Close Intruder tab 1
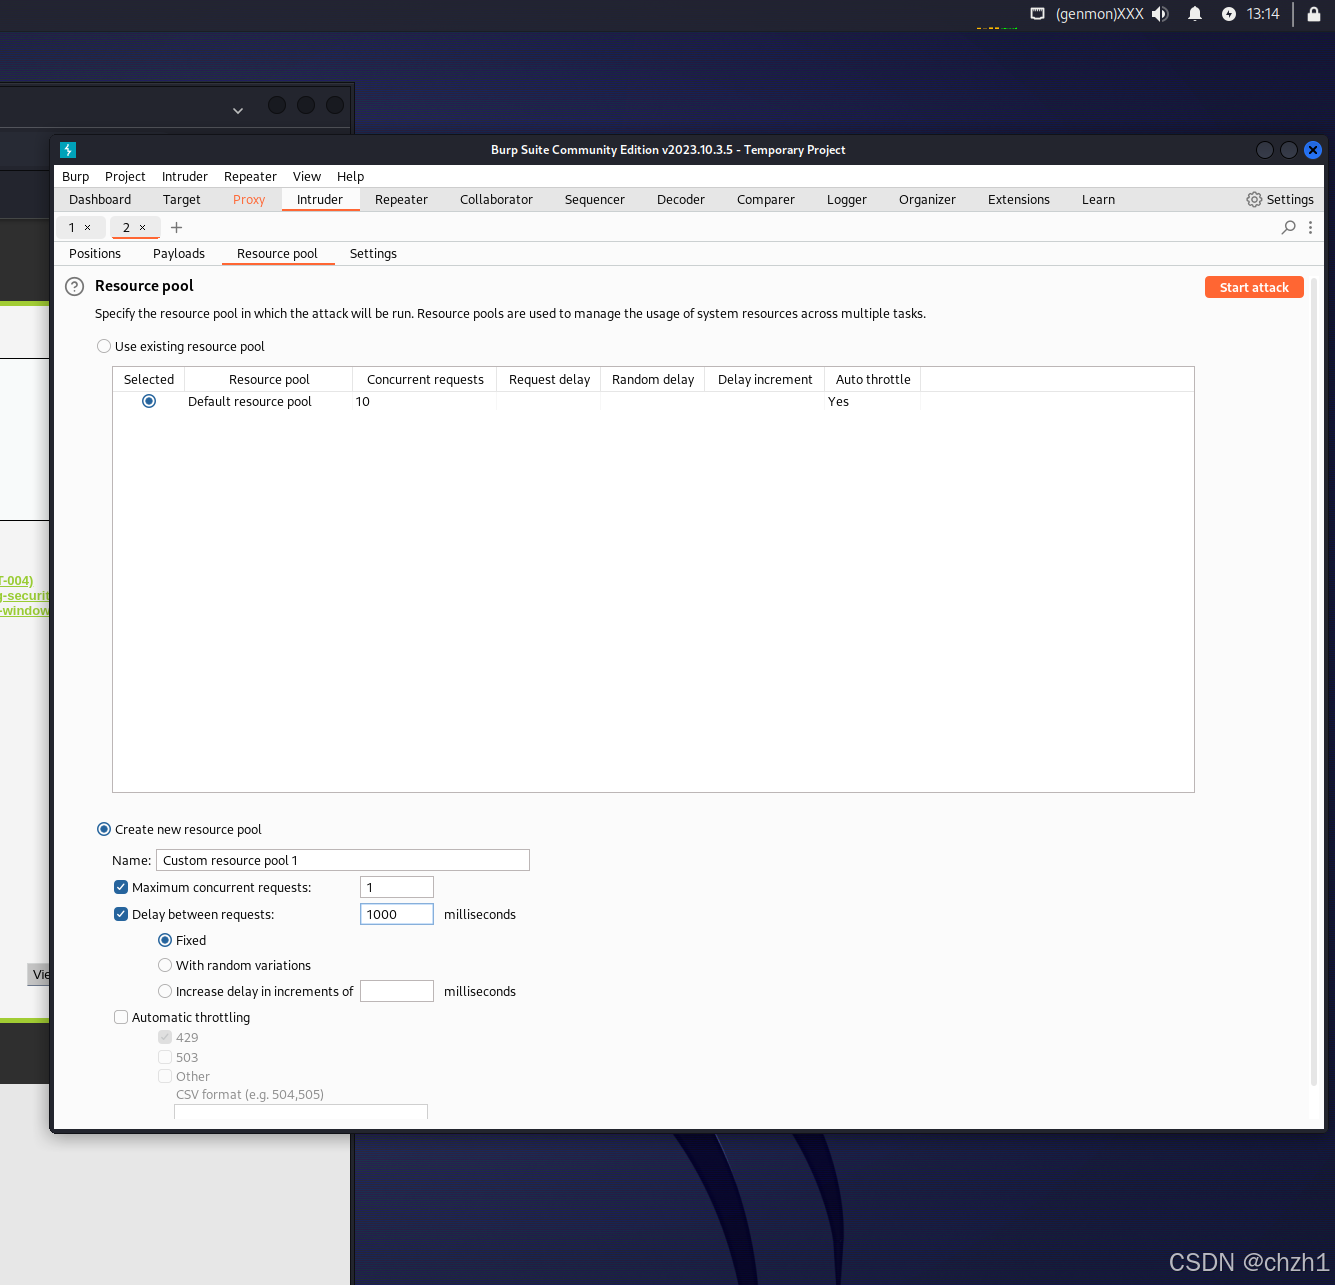The width and height of the screenshot is (1335, 1285). coord(88,228)
